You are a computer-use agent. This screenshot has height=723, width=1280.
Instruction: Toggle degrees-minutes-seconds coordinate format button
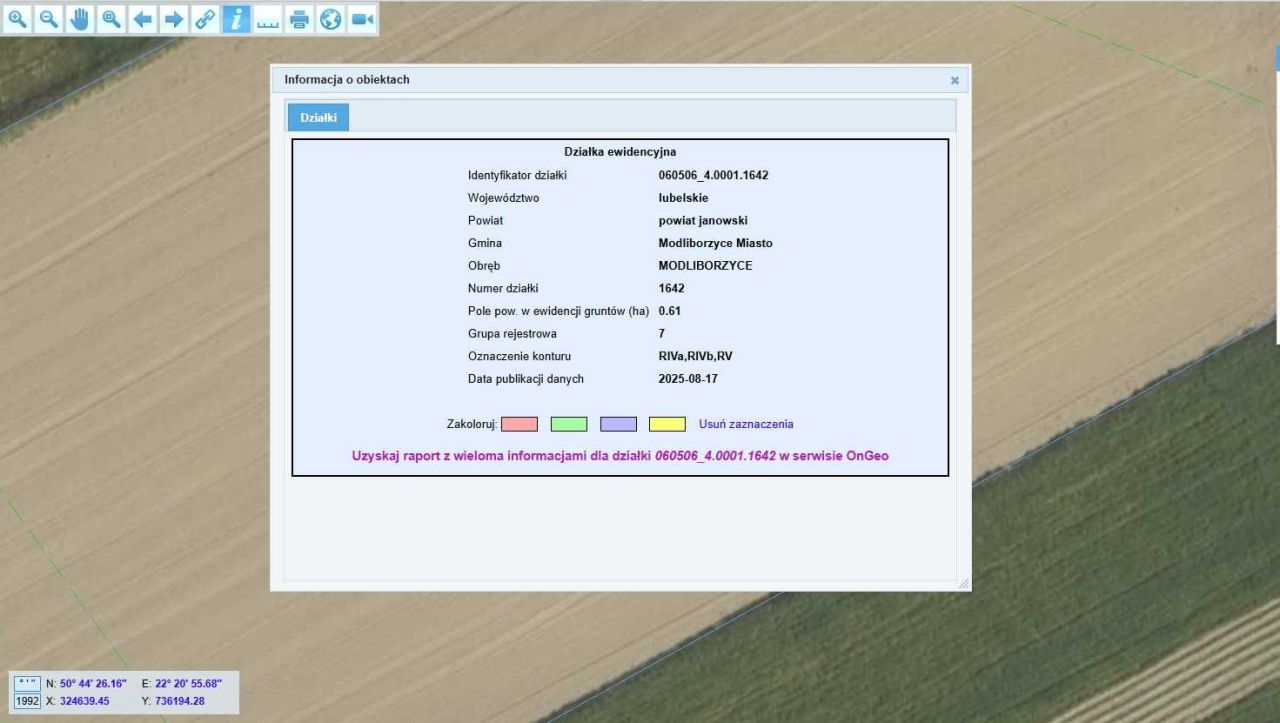click(x=27, y=683)
